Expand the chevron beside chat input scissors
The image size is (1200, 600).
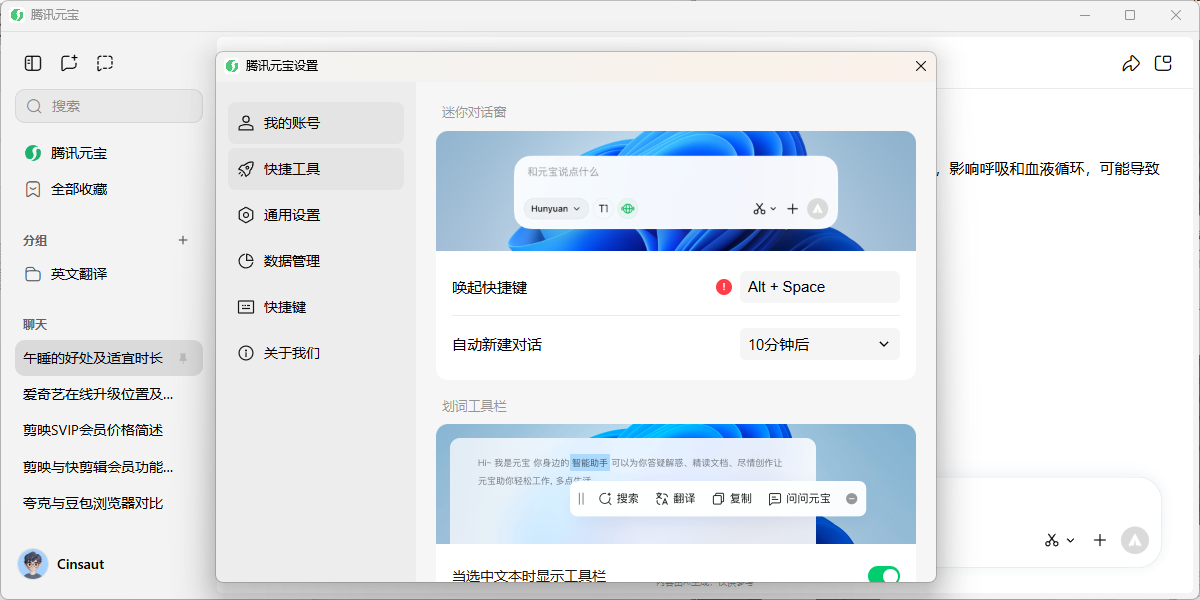point(1070,540)
